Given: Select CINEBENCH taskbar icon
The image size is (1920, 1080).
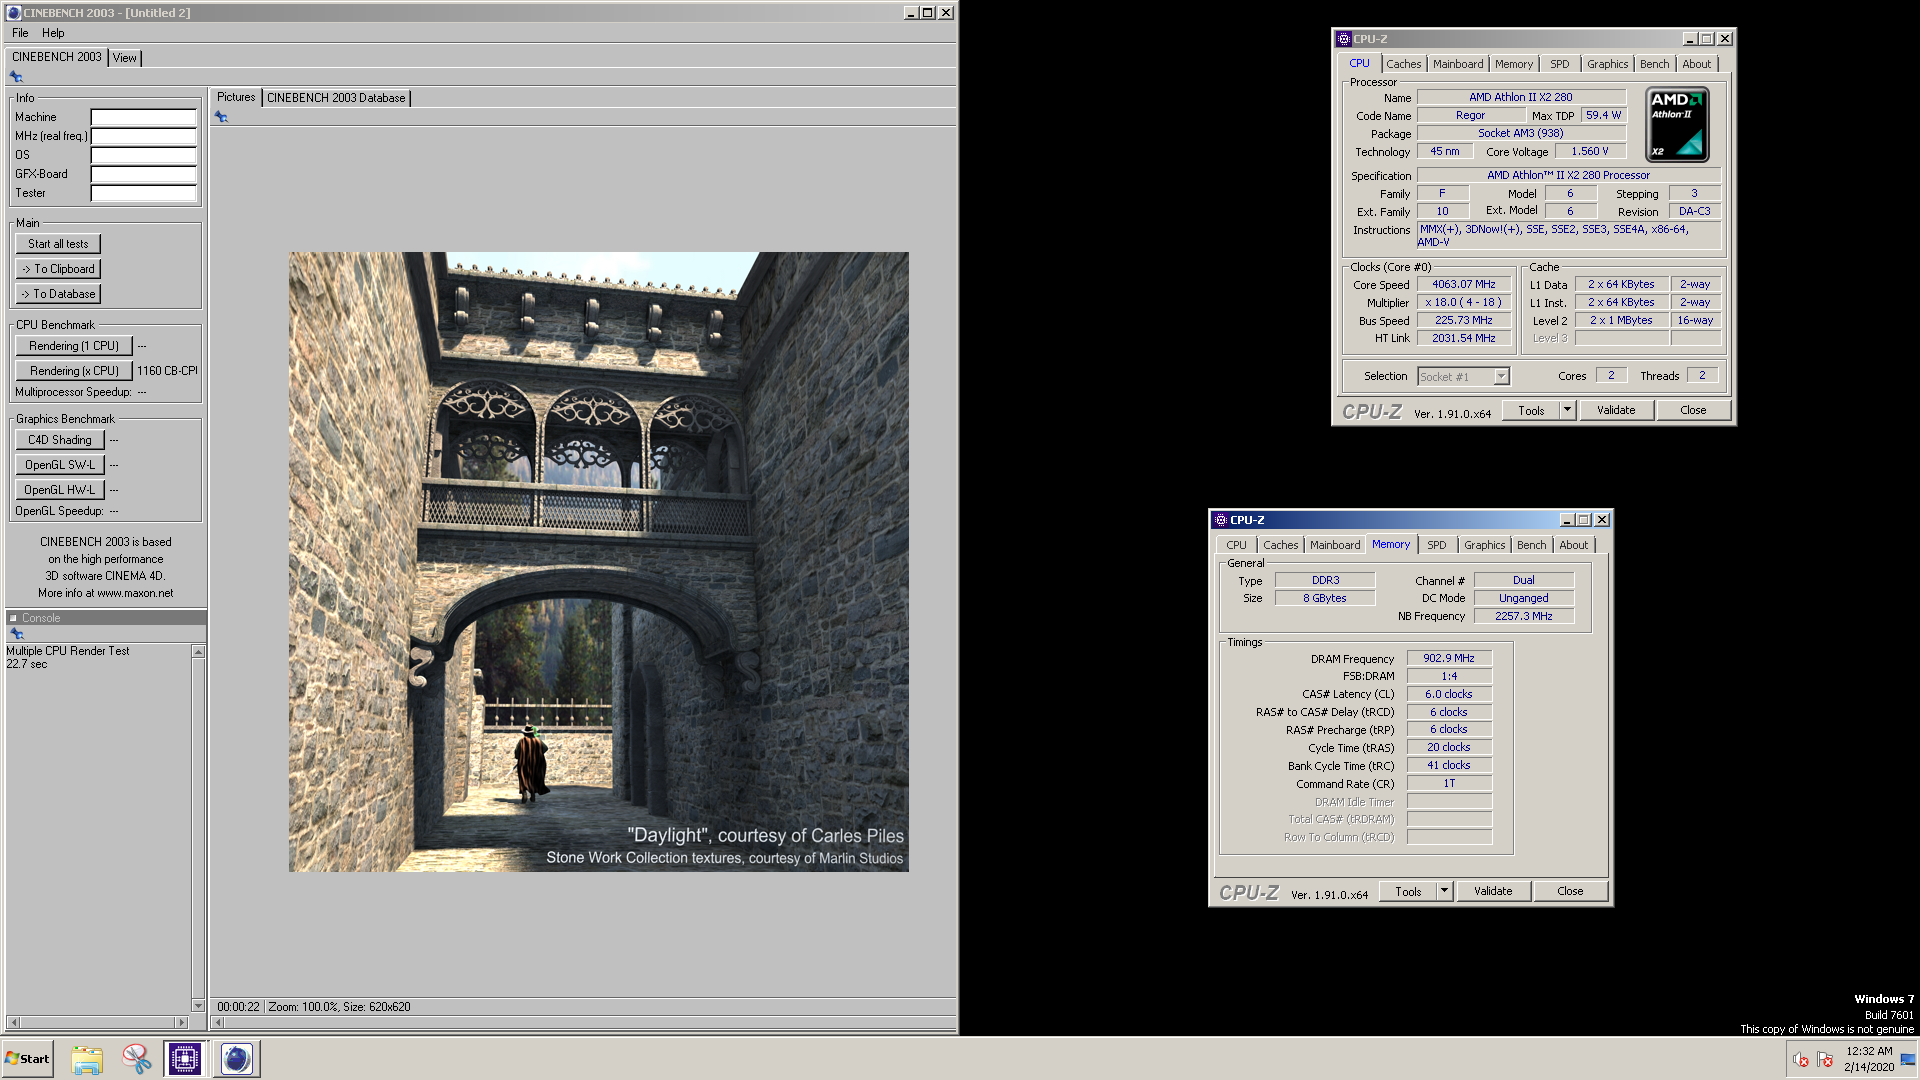Looking at the screenshot, I should coord(237,1059).
